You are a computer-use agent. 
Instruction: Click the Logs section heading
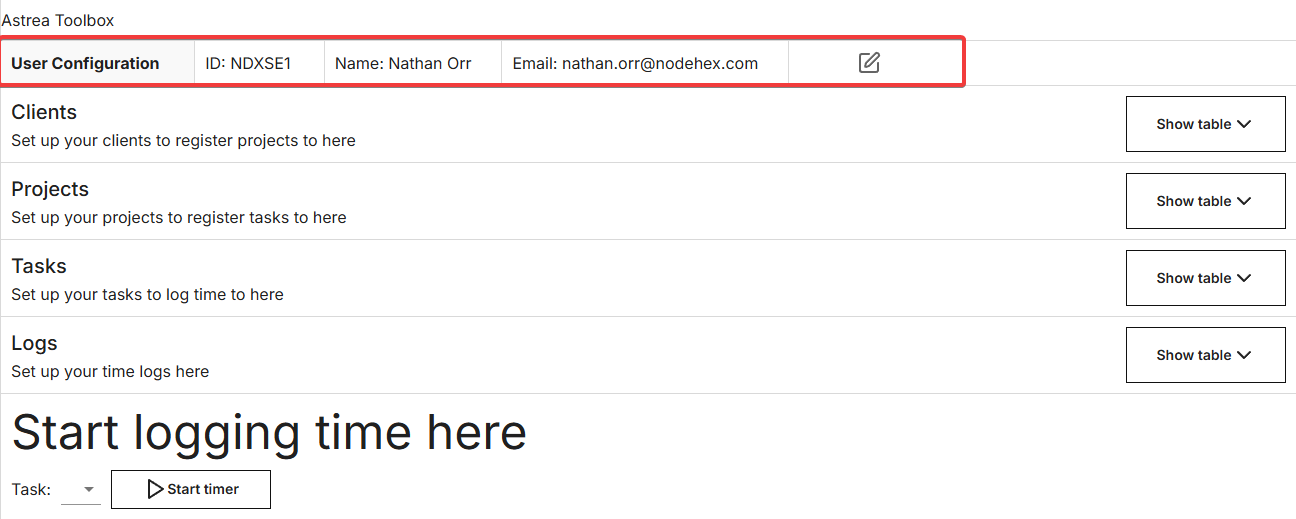coord(34,343)
